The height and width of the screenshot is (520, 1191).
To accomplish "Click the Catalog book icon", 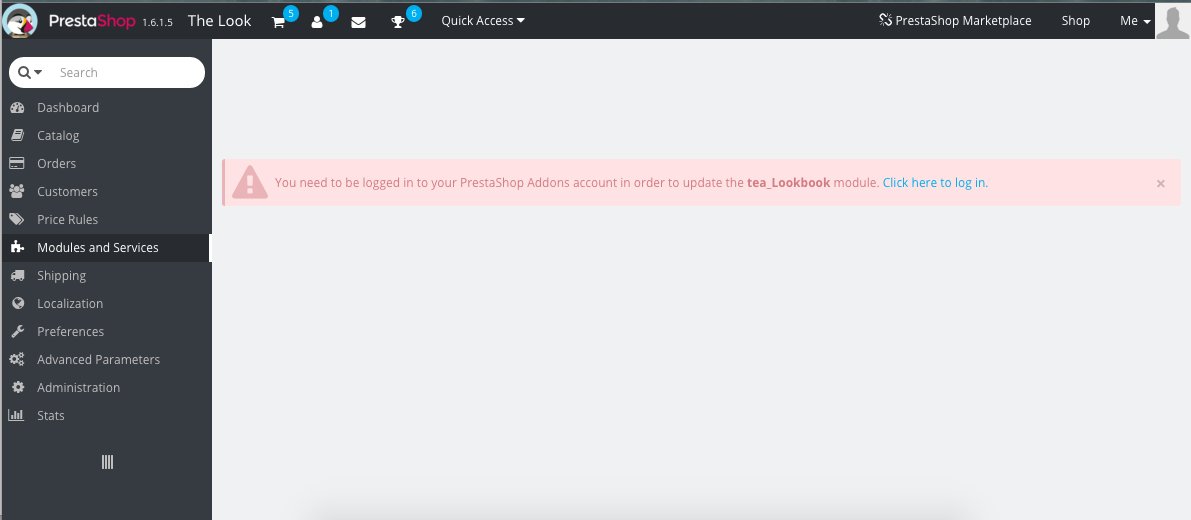I will point(17,136).
